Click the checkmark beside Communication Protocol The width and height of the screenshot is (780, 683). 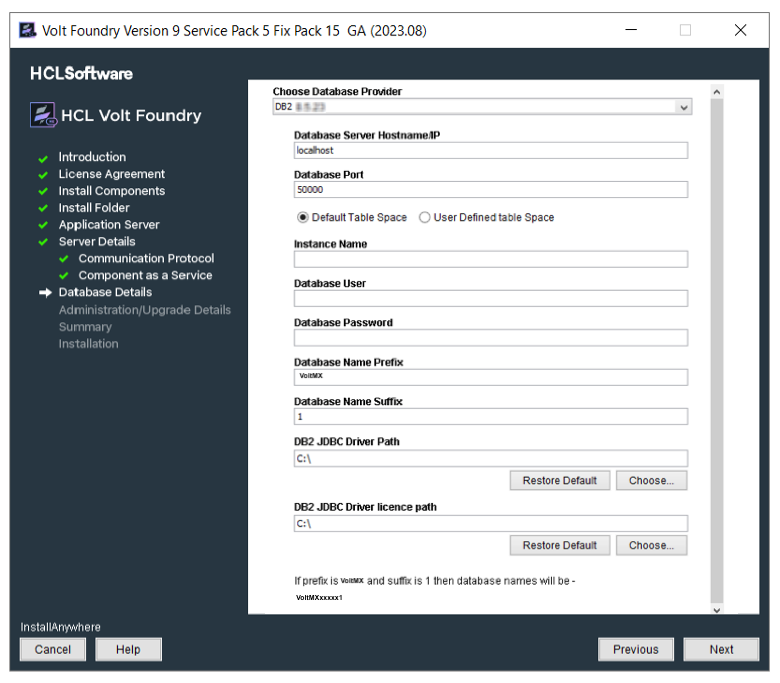64,259
